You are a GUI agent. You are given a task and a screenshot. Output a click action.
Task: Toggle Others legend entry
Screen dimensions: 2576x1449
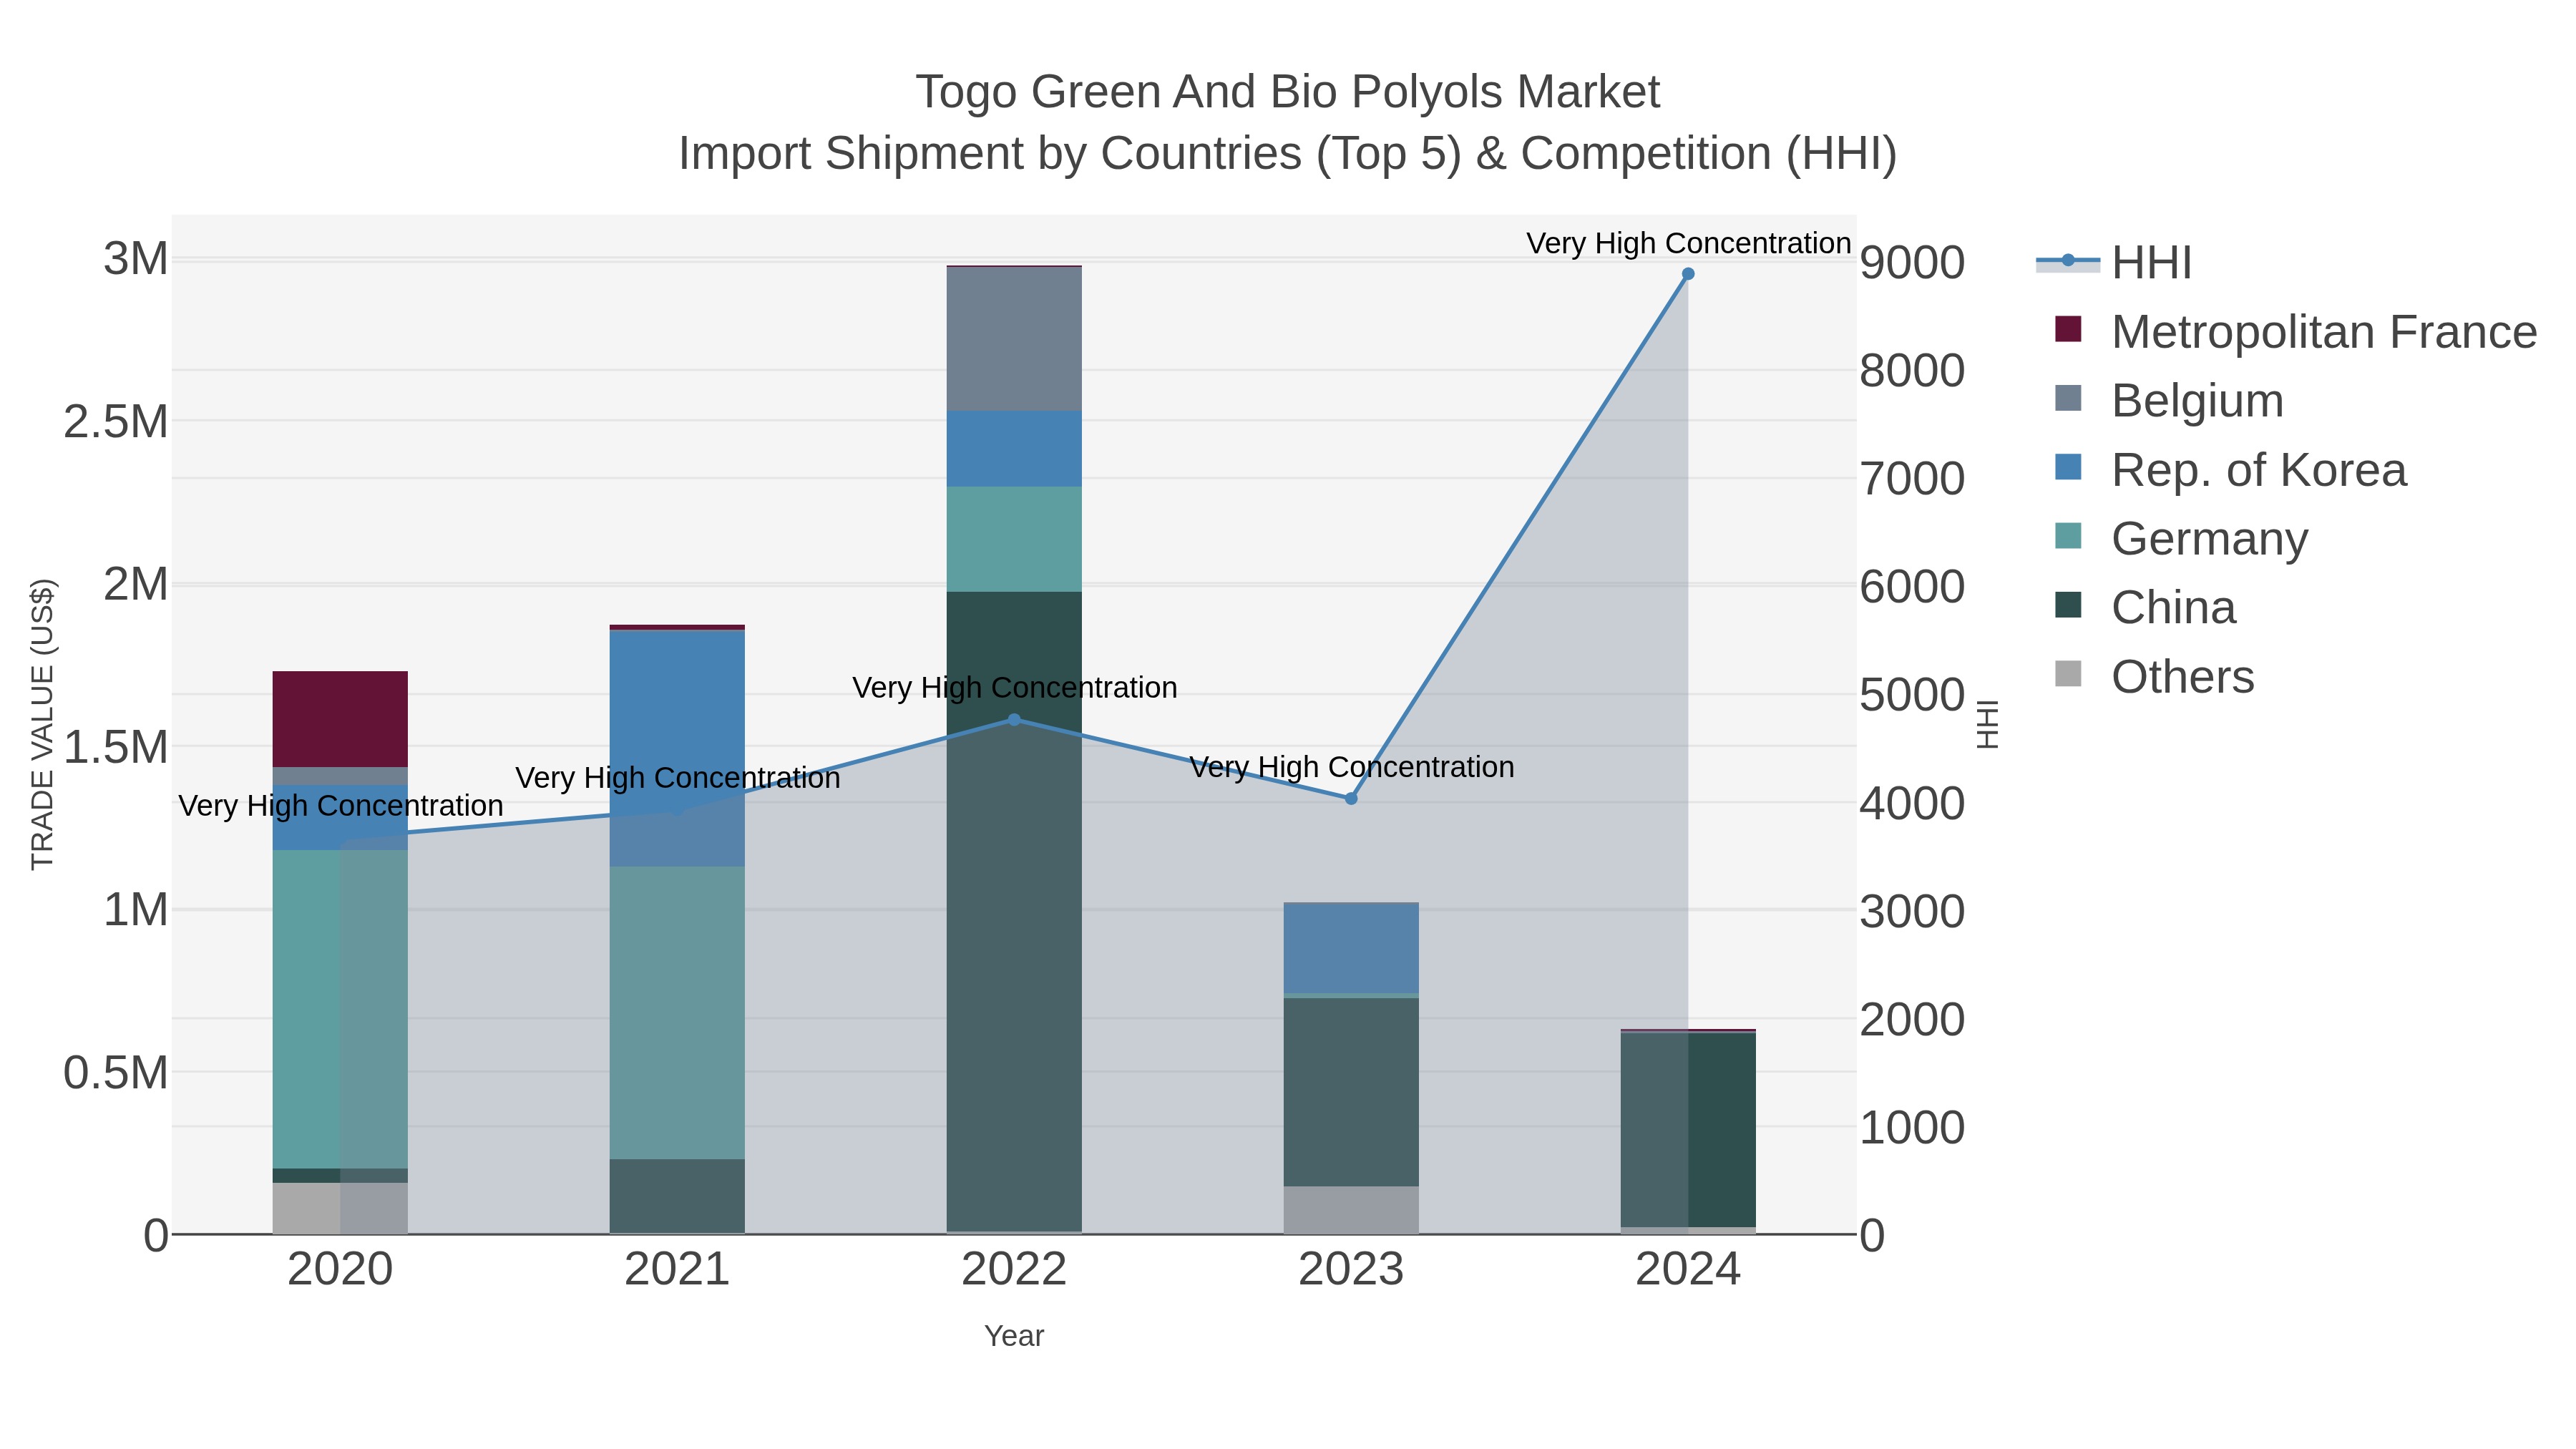pos(2154,676)
